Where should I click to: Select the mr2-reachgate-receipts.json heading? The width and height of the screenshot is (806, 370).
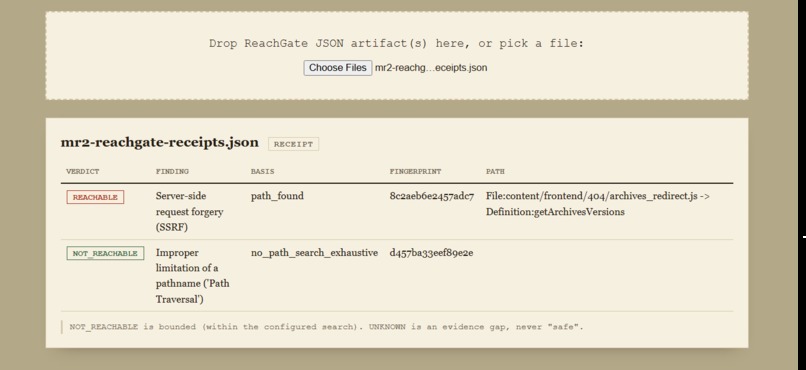point(159,142)
